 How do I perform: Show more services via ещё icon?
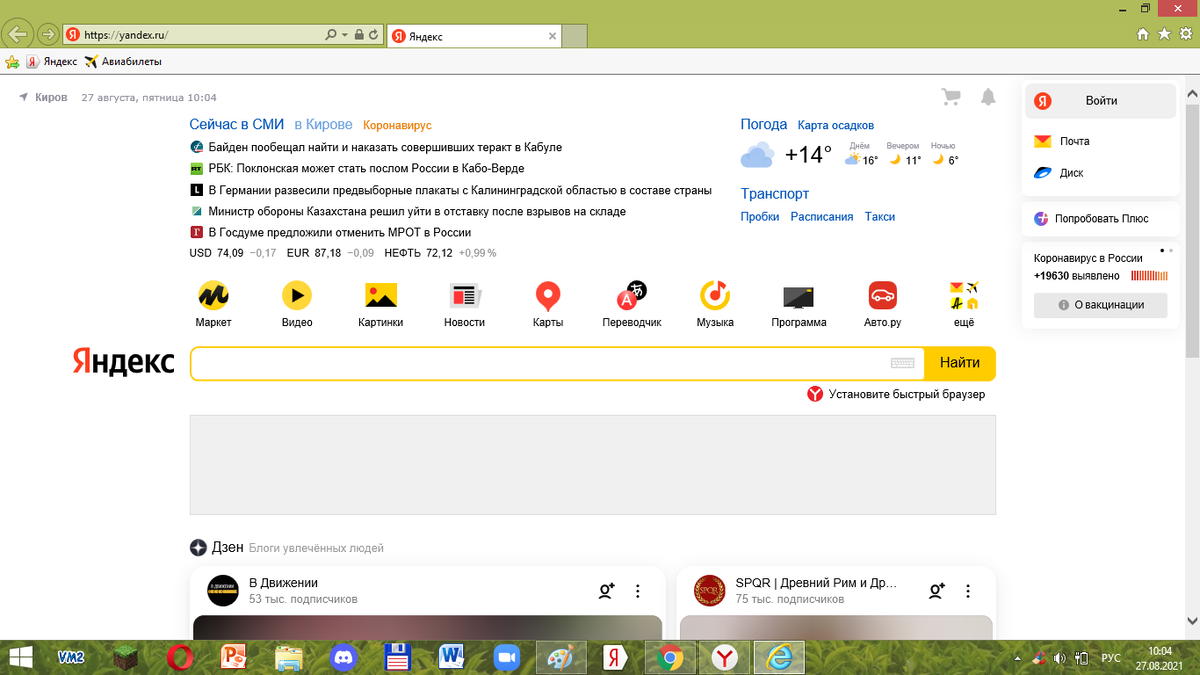pyautogui.click(x=964, y=295)
